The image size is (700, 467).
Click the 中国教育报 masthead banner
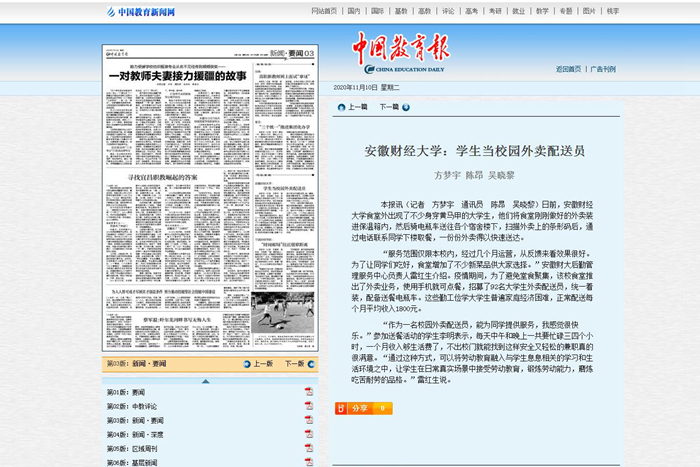[x=400, y=53]
